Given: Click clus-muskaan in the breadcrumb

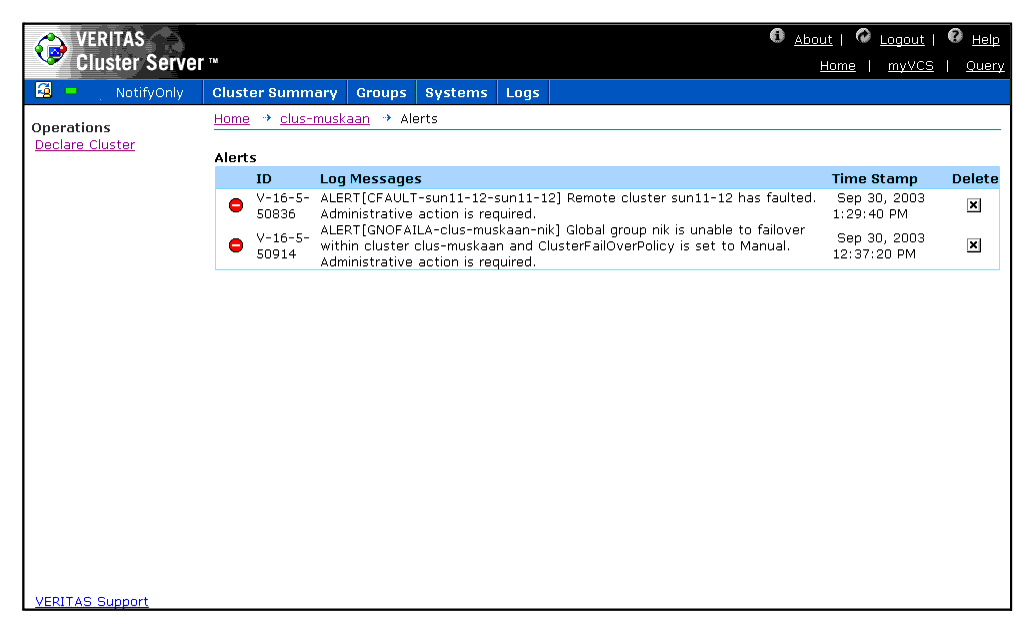Looking at the screenshot, I should pyautogui.click(x=324, y=119).
